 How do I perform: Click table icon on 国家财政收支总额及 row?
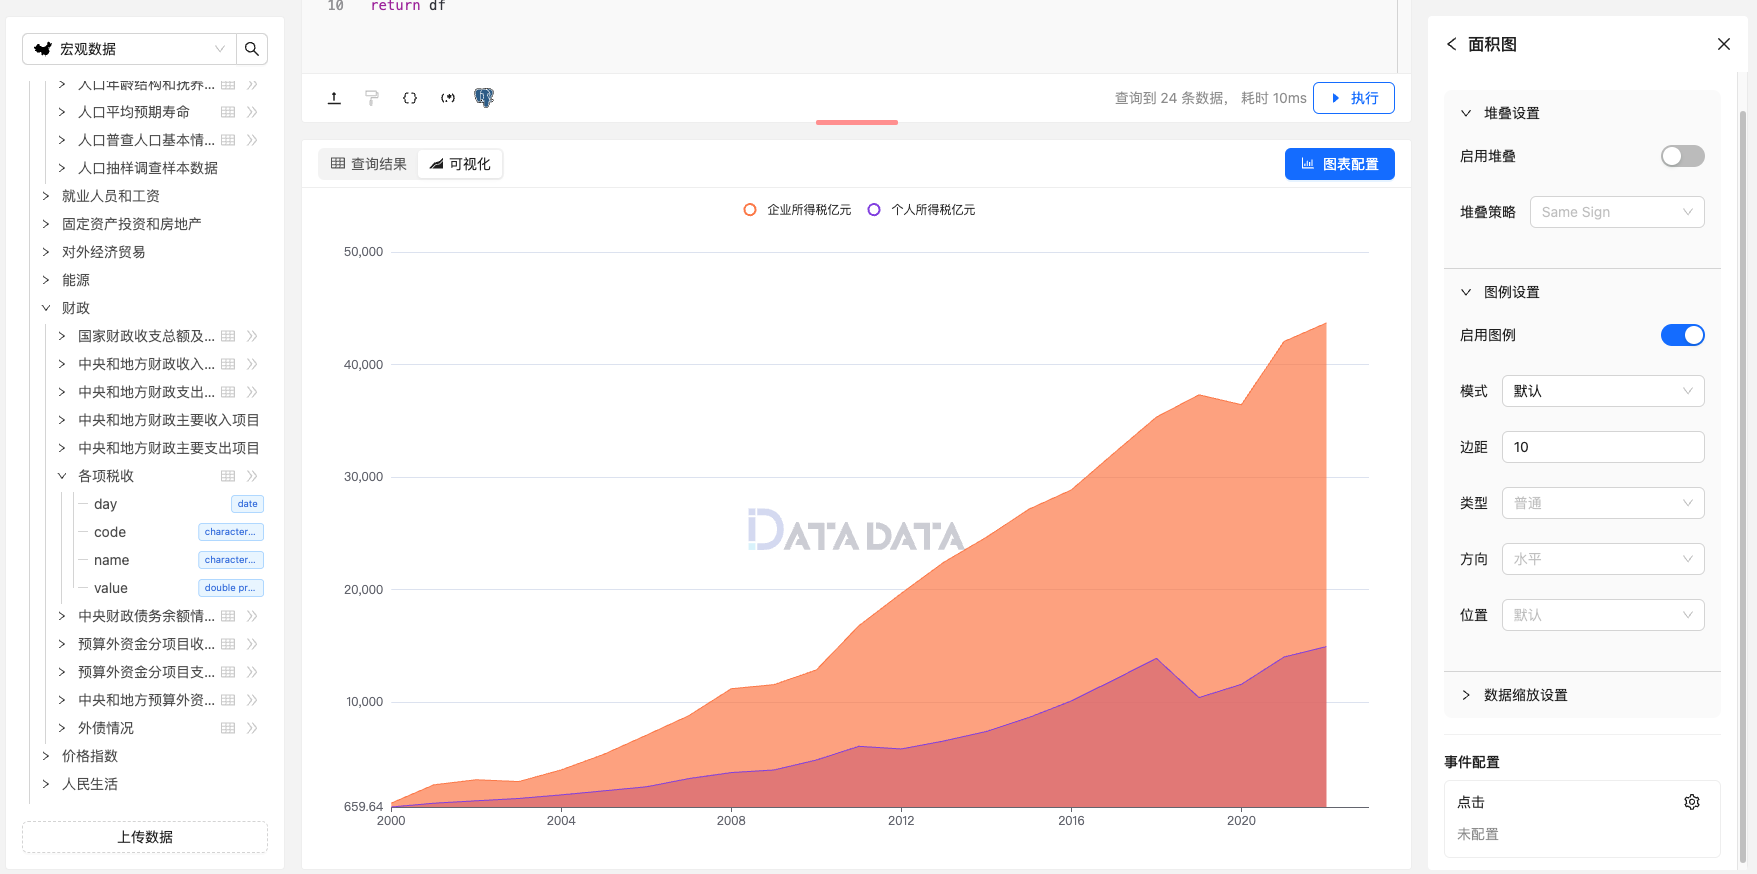(228, 336)
